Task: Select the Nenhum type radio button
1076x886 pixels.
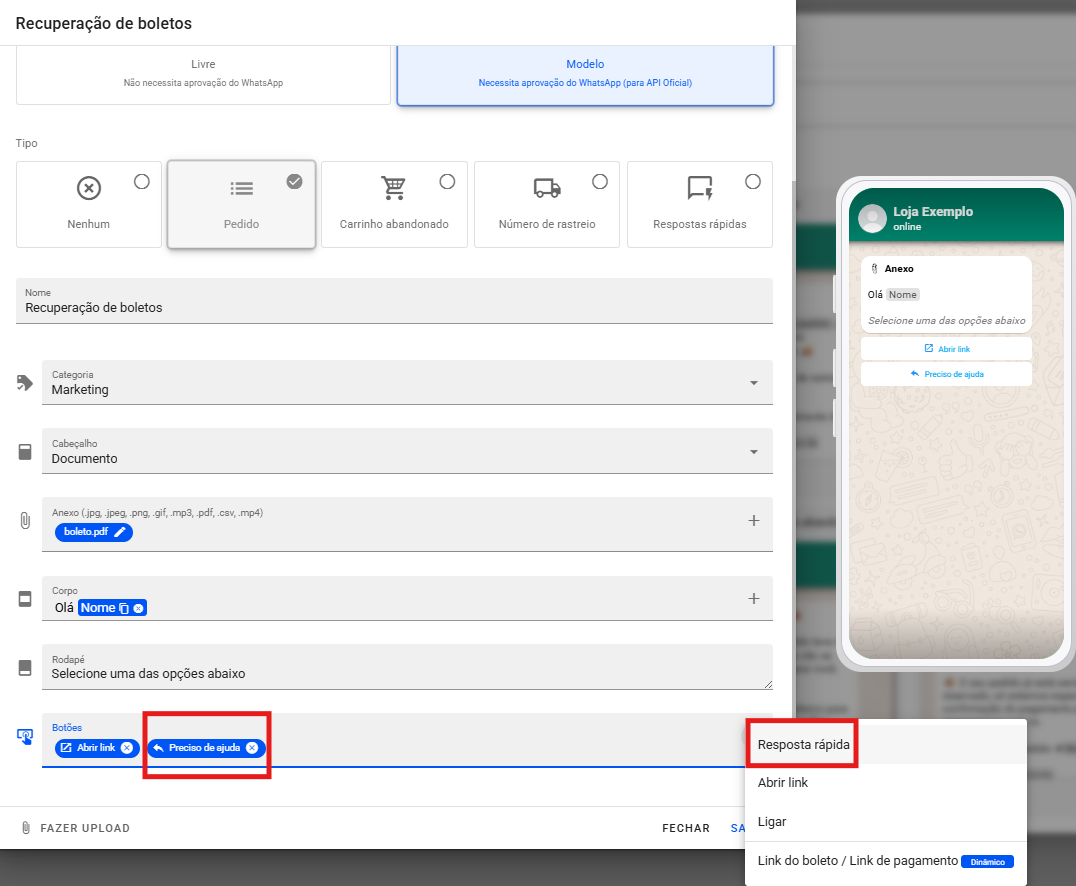Action: tap(142, 181)
